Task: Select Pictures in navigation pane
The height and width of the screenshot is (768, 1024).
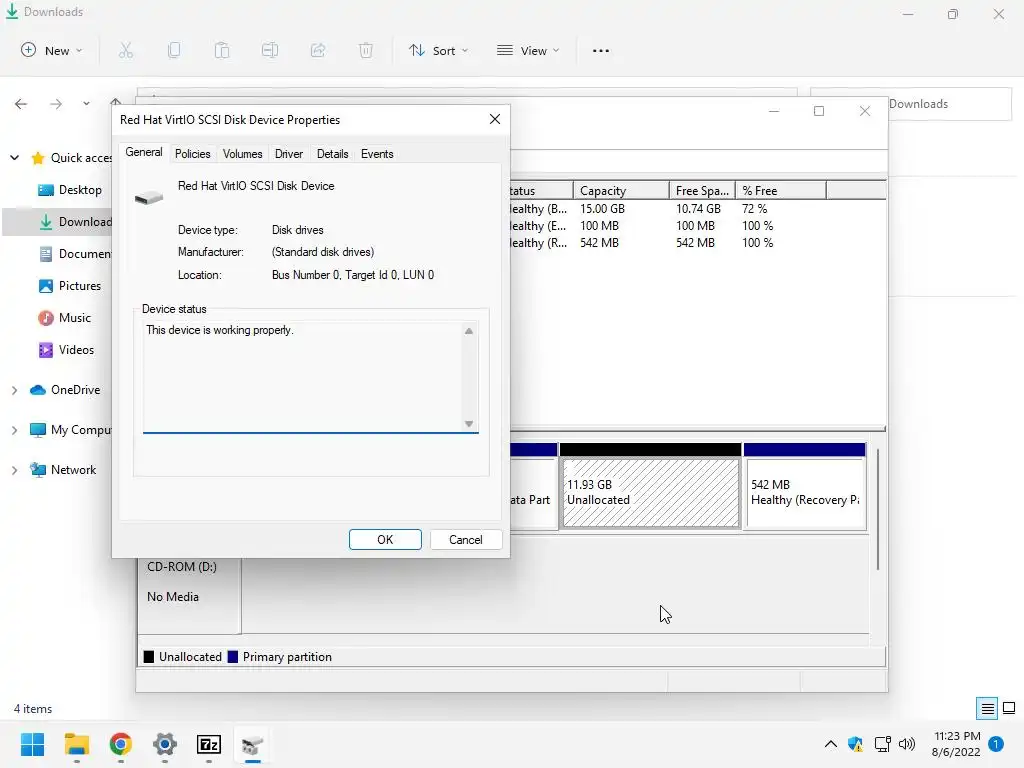Action: coord(69,286)
